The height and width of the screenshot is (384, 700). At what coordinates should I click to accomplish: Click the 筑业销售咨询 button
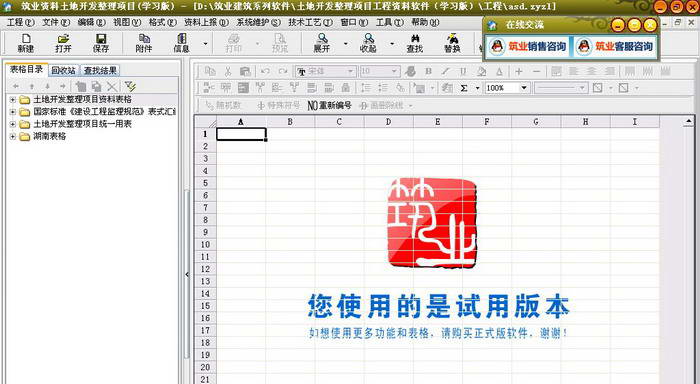click(x=528, y=46)
